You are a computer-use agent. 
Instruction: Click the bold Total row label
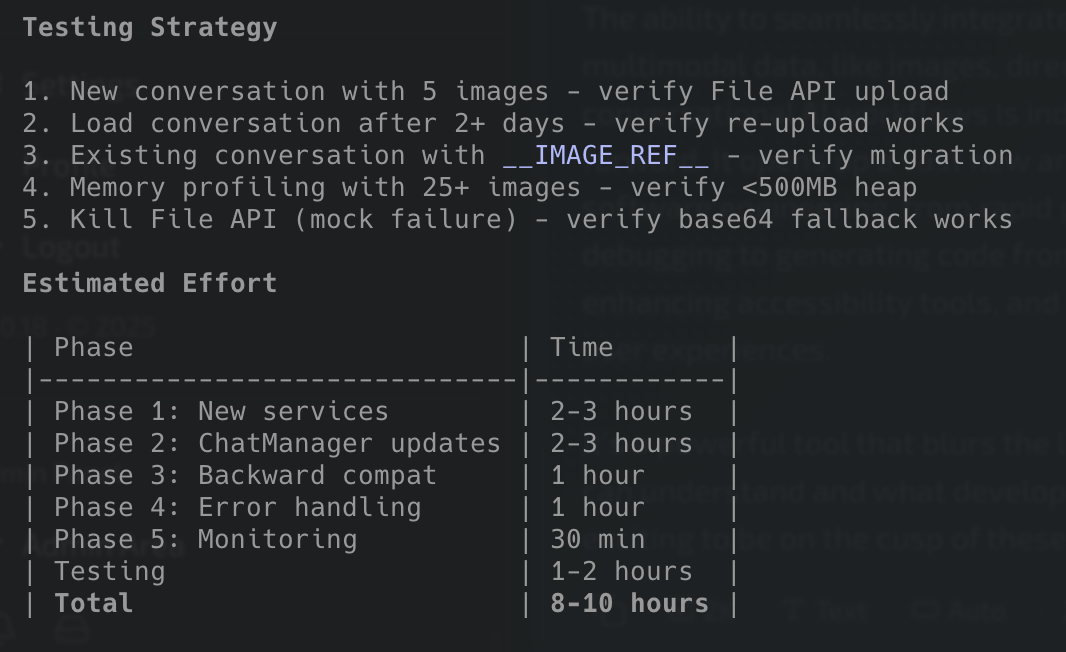(94, 603)
